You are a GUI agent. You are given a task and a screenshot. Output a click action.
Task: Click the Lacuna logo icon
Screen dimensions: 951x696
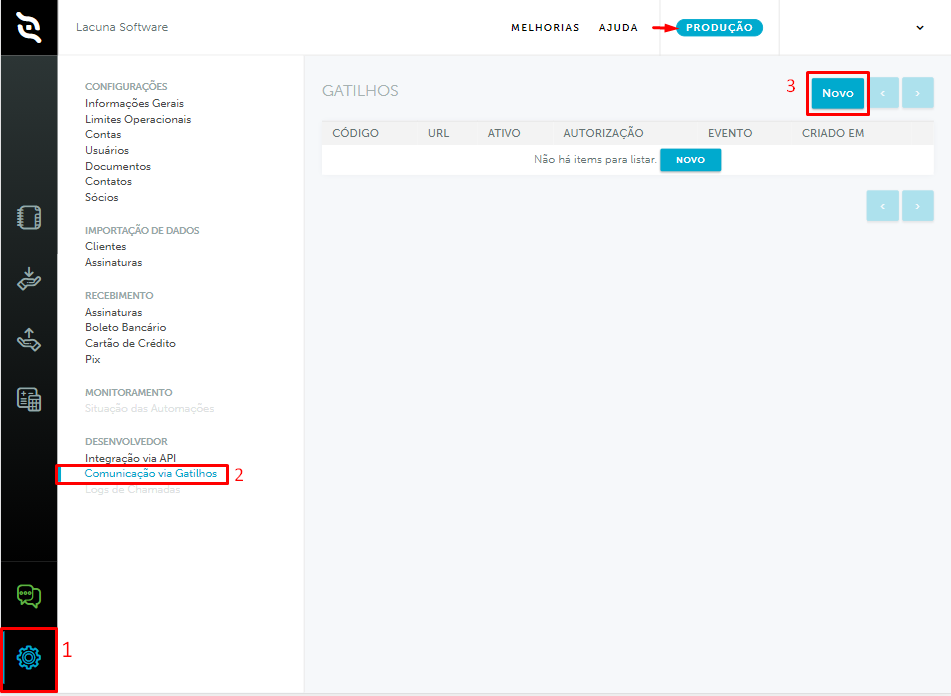29,27
